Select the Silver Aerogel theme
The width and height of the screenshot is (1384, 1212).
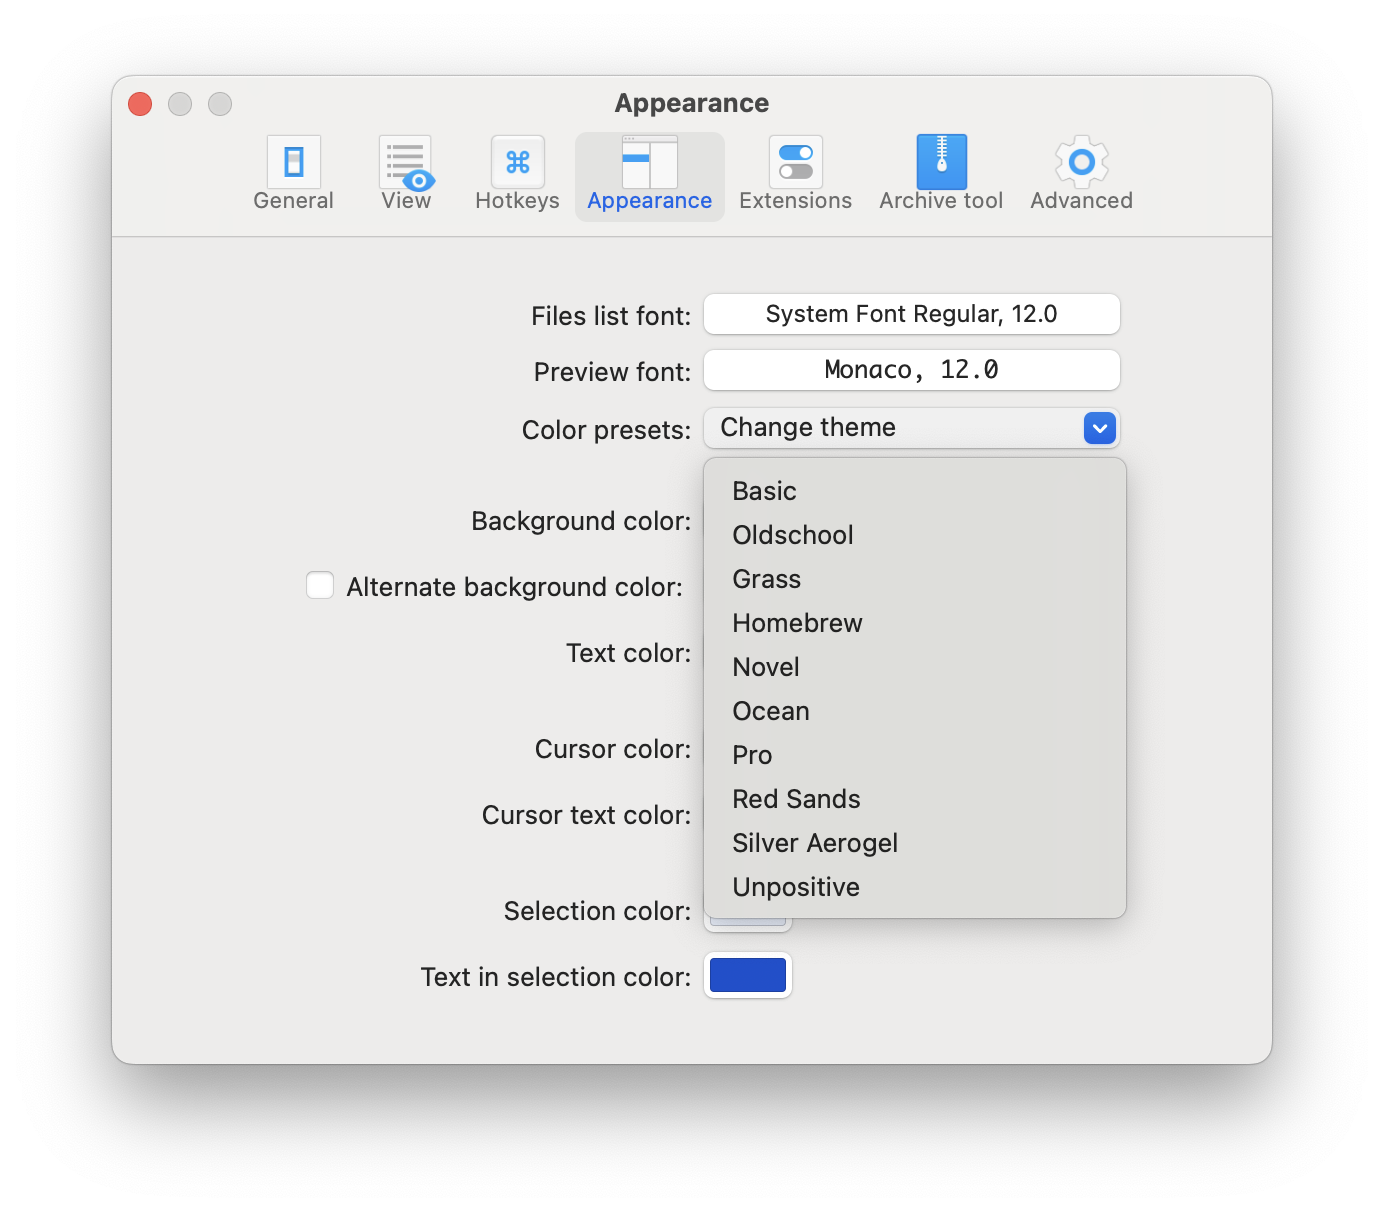814,843
